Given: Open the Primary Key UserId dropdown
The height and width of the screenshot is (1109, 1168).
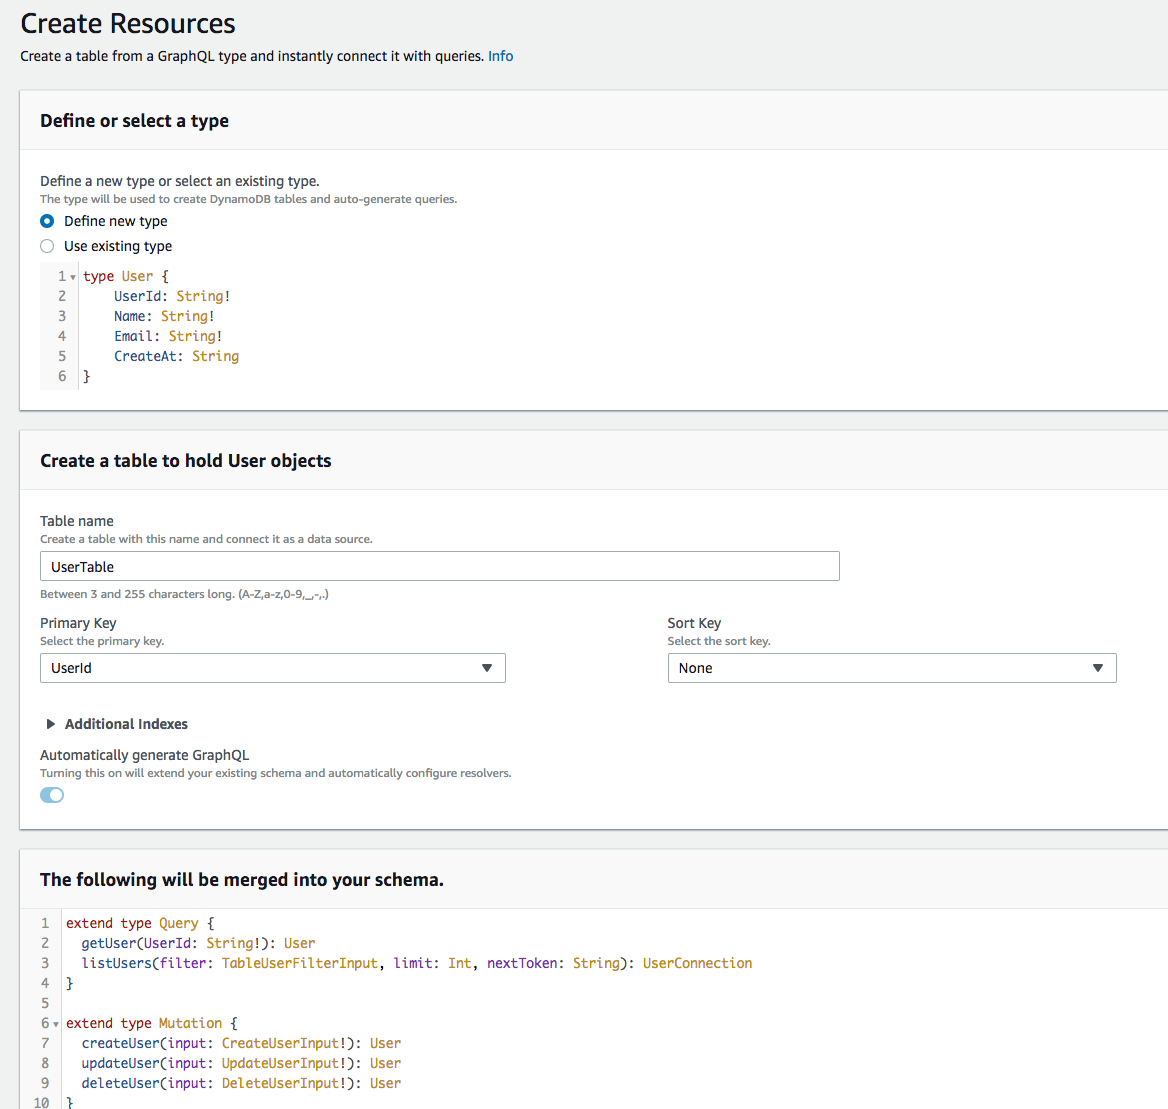Looking at the screenshot, I should tap(273, 668).
